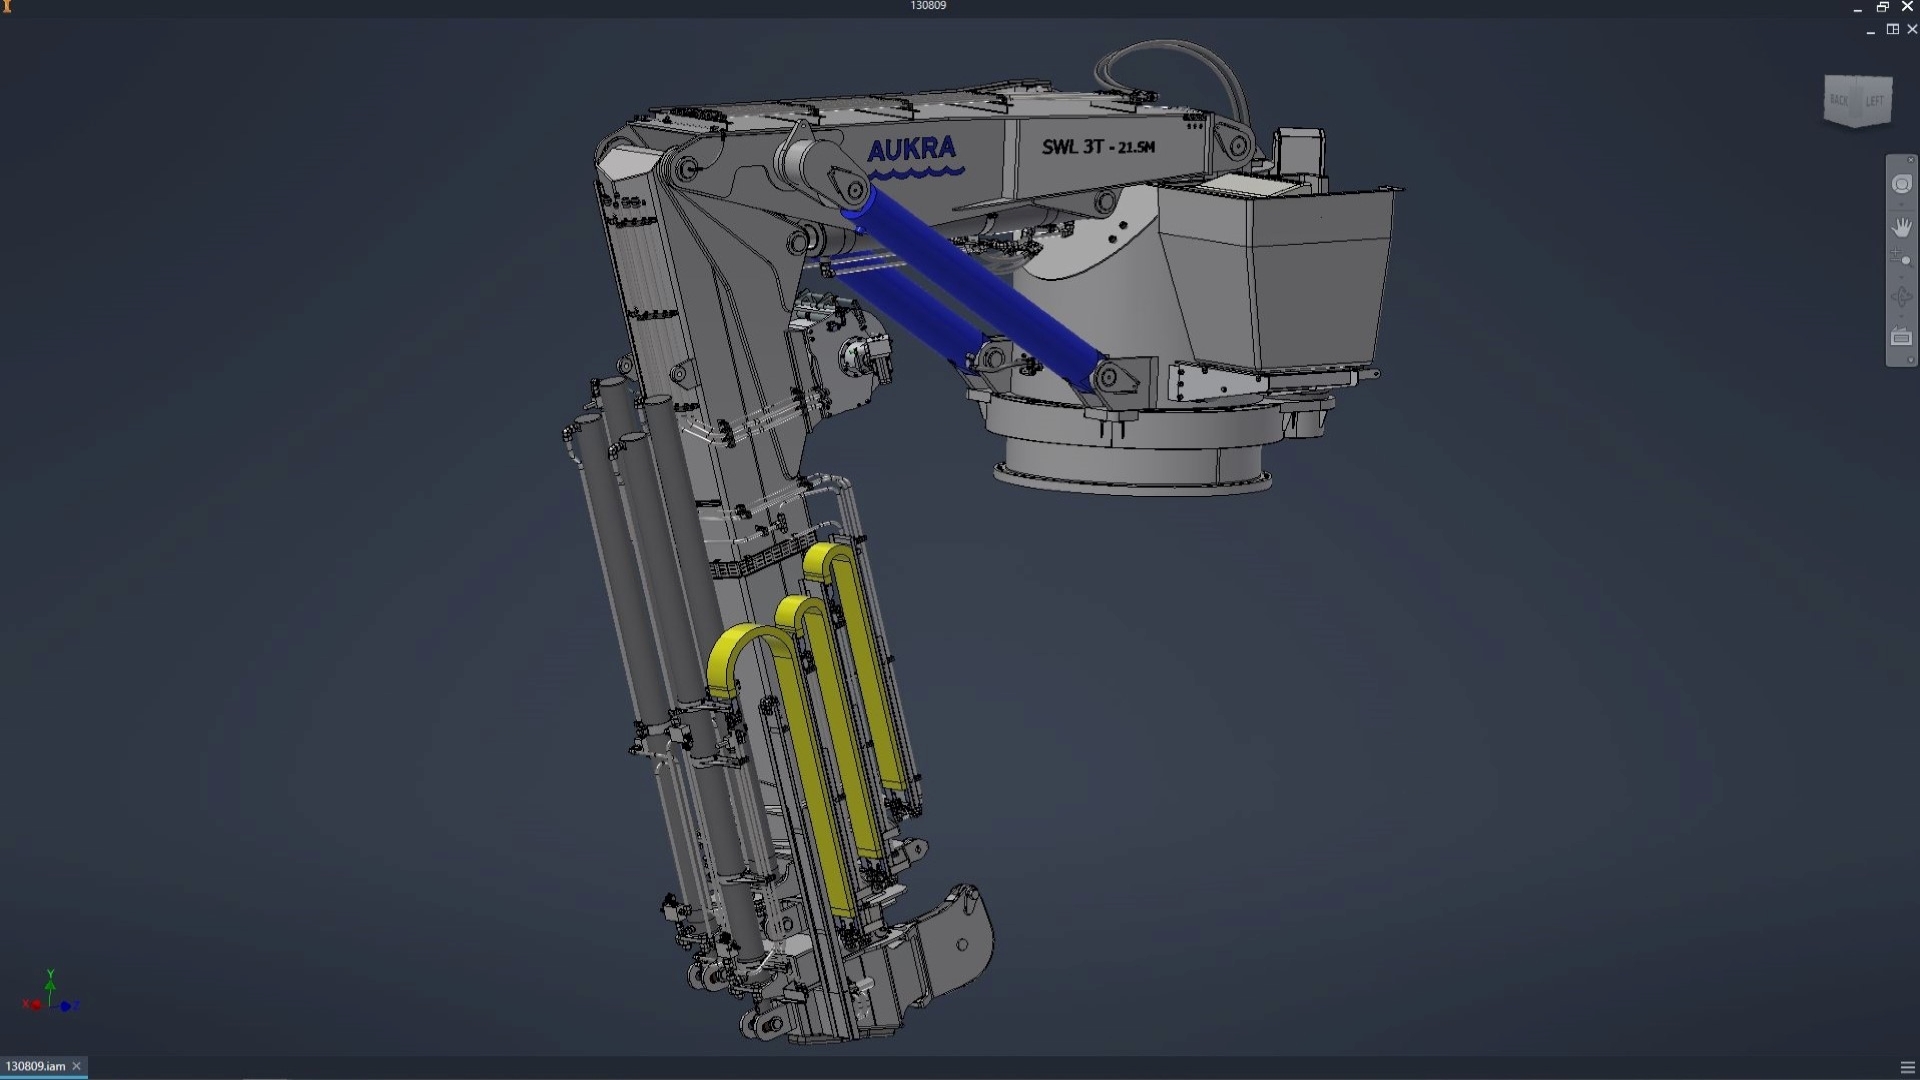
Task: Click the BACK face of the ViewCube
Action: [x=1840, y=100]
